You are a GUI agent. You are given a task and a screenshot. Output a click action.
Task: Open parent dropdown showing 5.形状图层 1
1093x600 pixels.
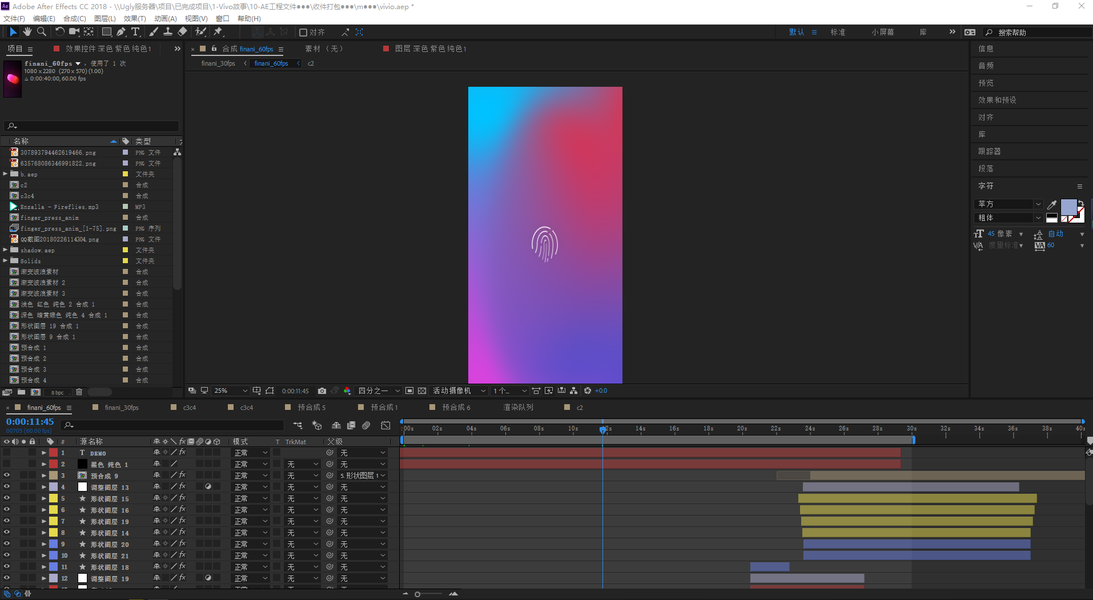362,475
